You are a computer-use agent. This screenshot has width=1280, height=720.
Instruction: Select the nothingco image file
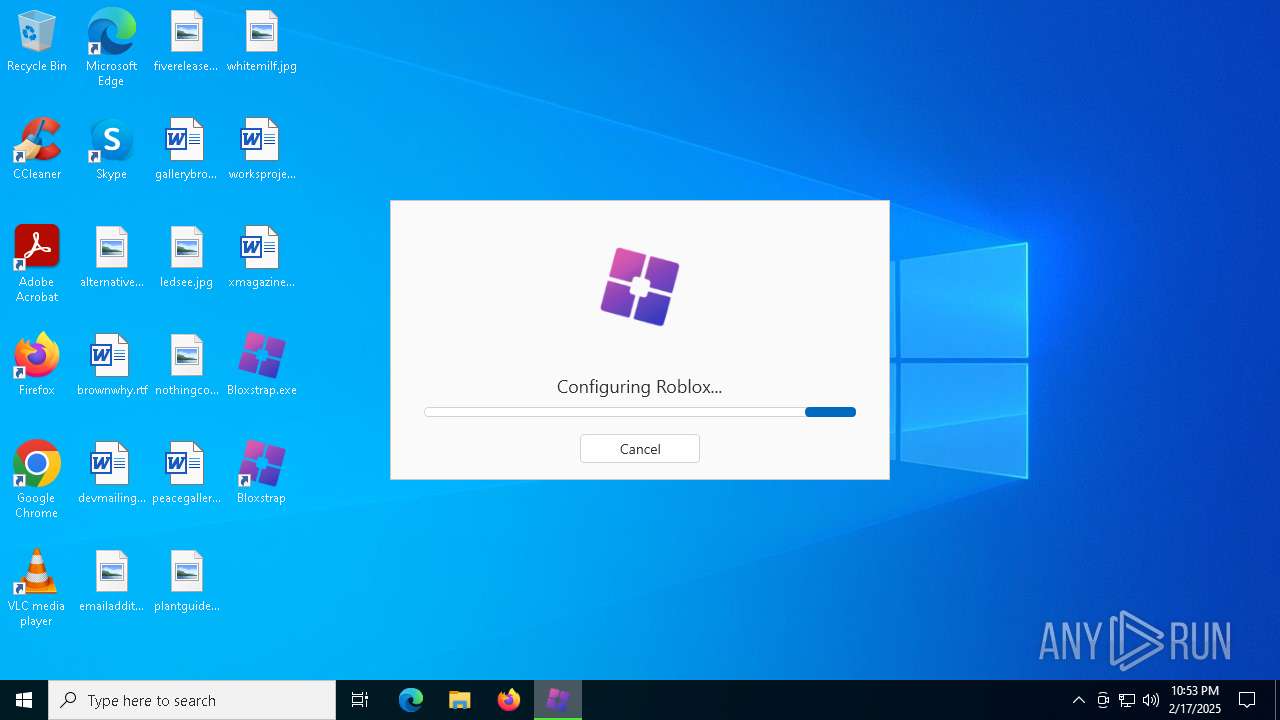[186, 366]
